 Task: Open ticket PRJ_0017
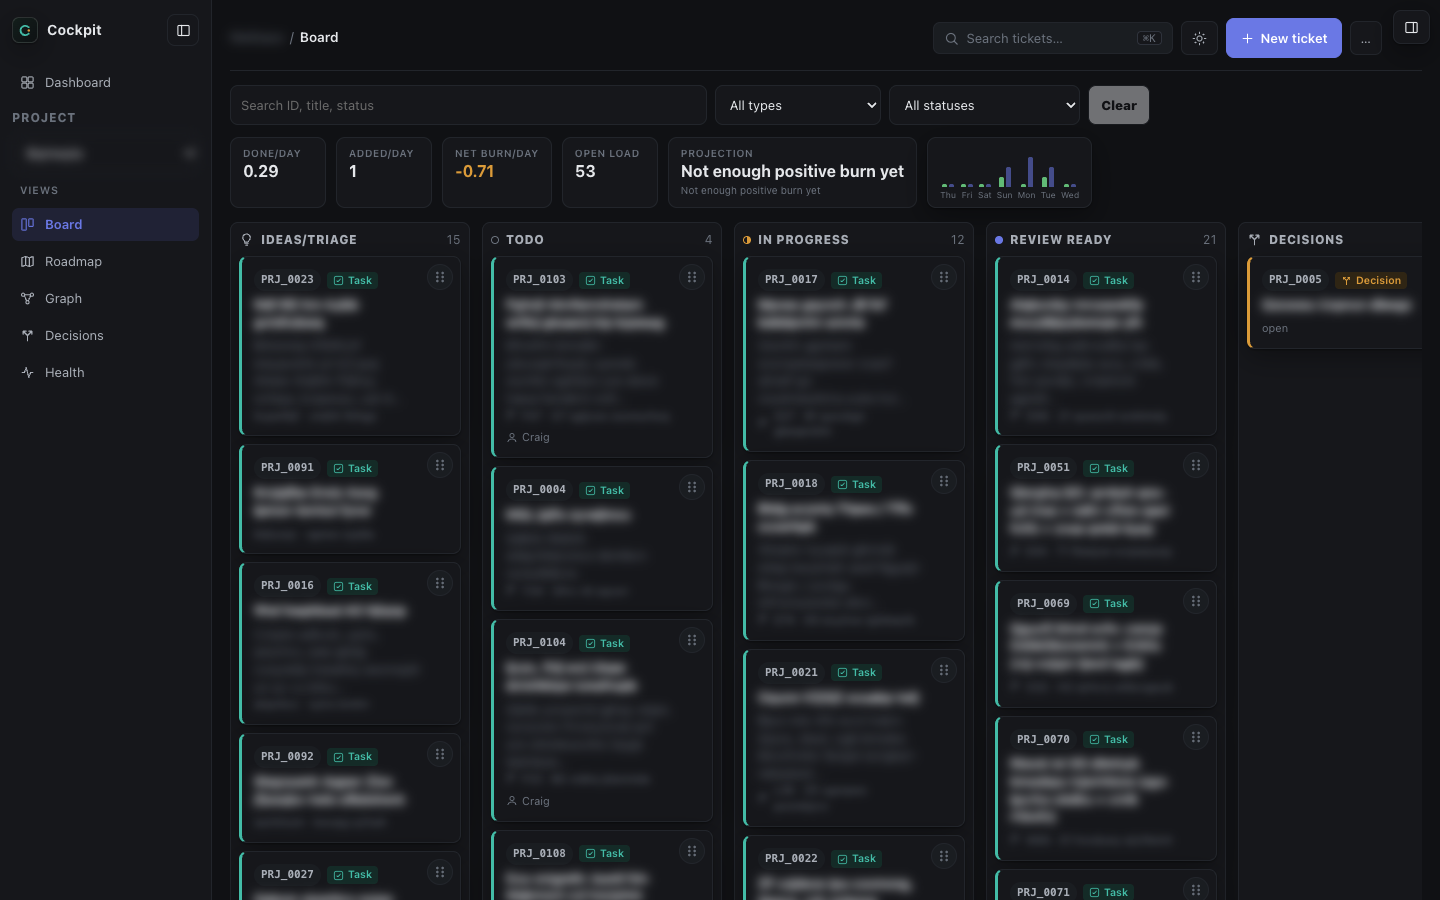[x=854, y=354]
